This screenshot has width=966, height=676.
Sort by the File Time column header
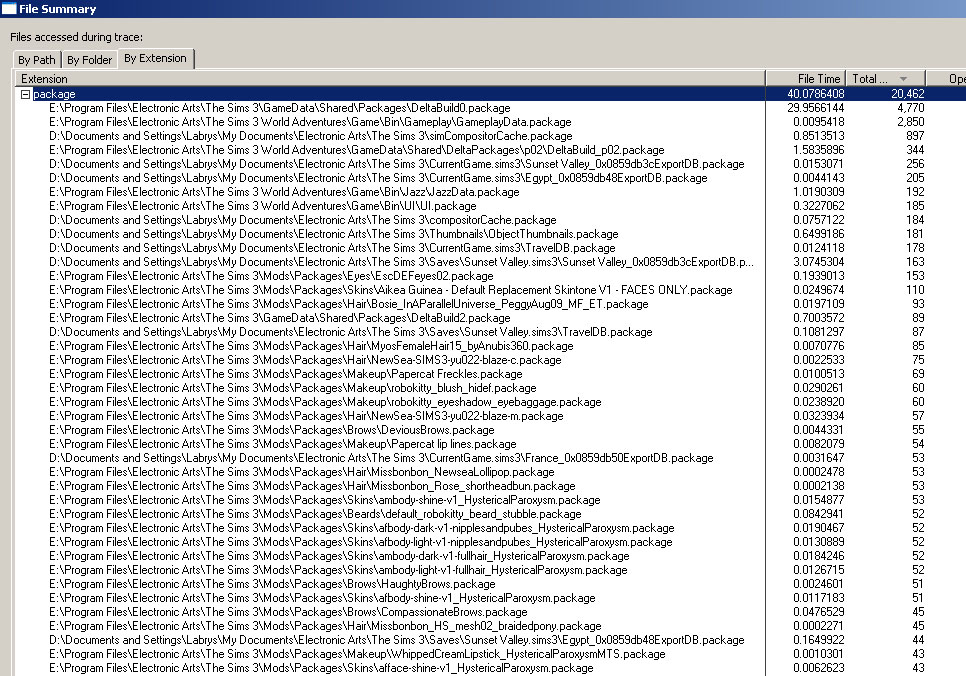click(806, 78)
